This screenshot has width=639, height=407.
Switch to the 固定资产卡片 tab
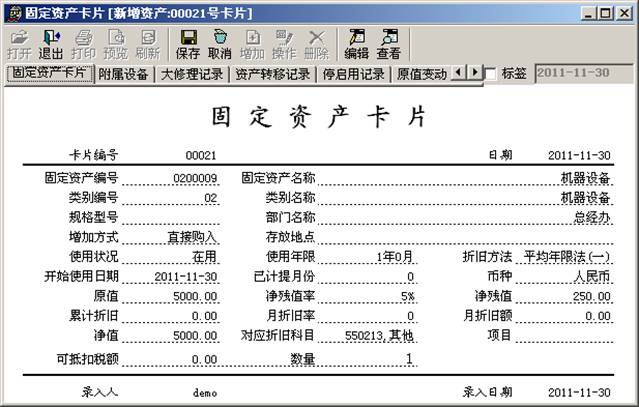(x=49, y=73)
